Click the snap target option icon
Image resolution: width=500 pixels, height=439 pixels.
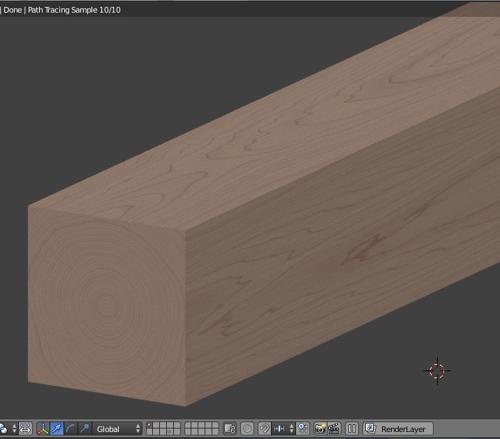point(302,429)
